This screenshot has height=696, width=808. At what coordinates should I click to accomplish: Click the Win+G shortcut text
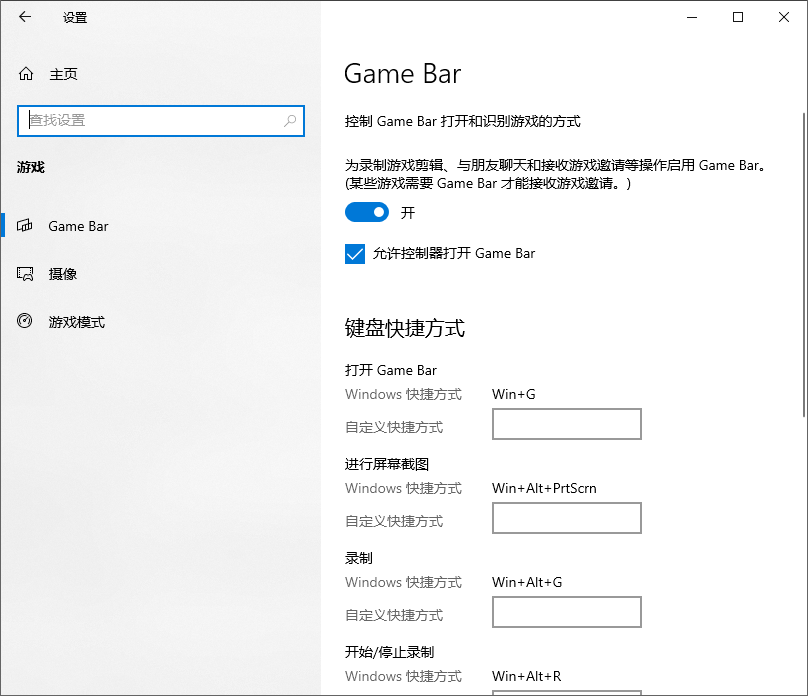tap(514, 394)
